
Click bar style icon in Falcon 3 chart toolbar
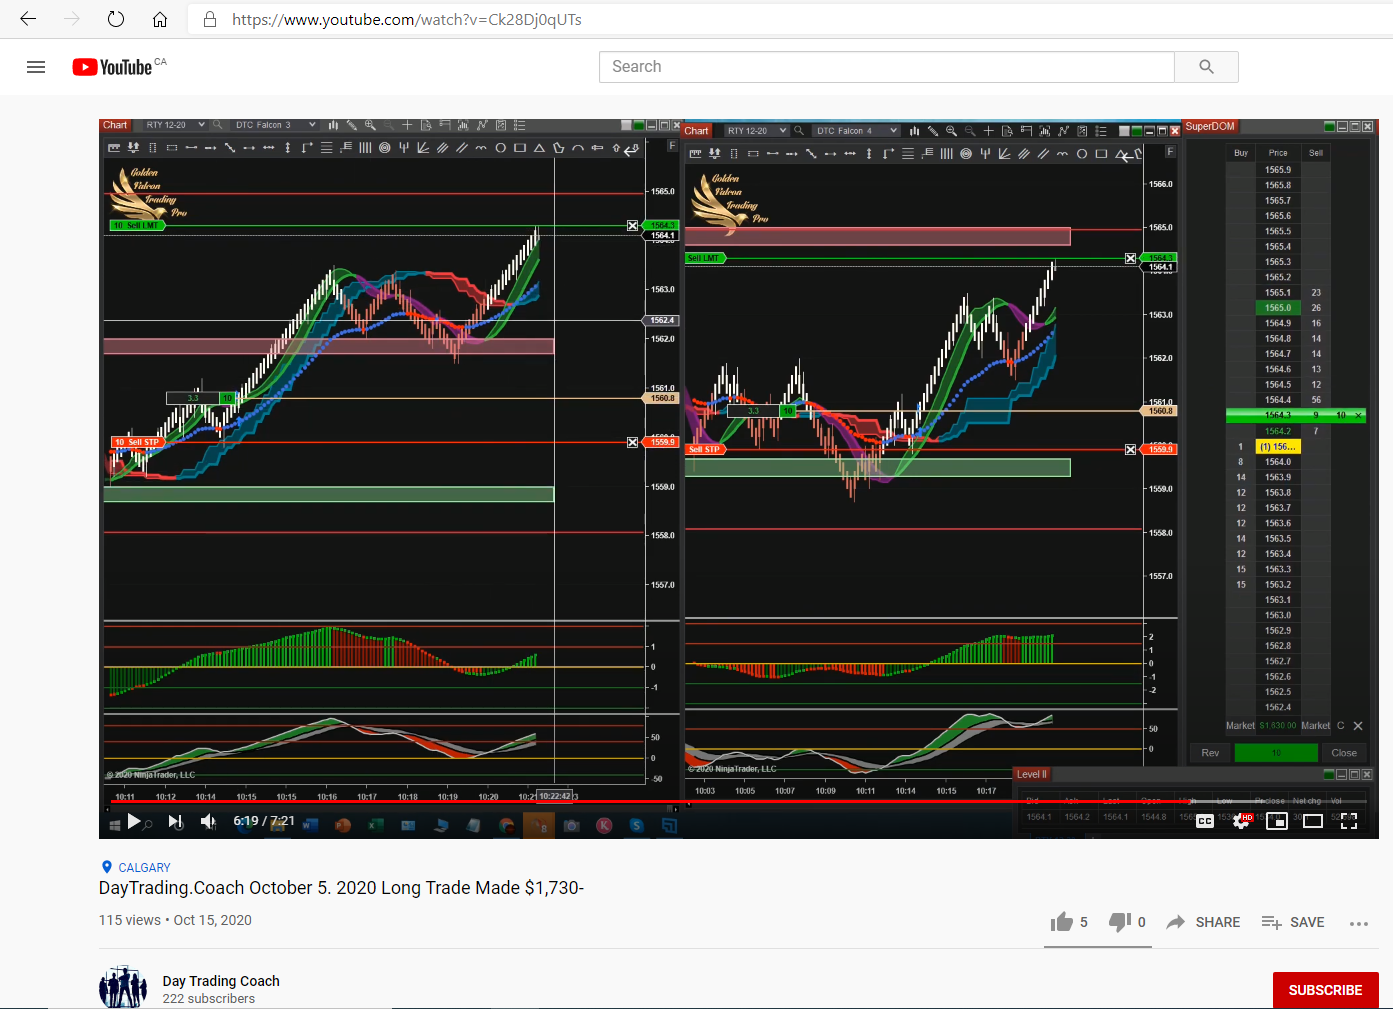(333, 125)
